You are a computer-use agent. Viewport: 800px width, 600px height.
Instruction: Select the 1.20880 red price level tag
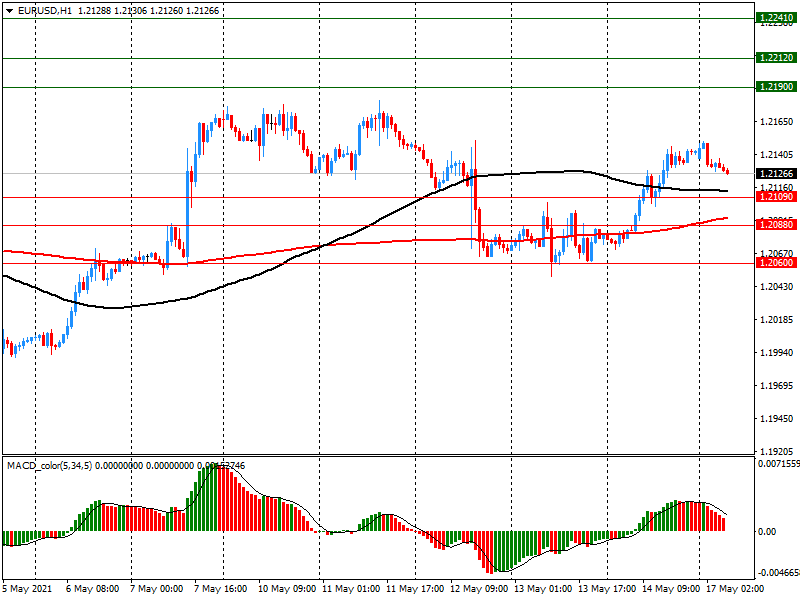coord(776,226)
